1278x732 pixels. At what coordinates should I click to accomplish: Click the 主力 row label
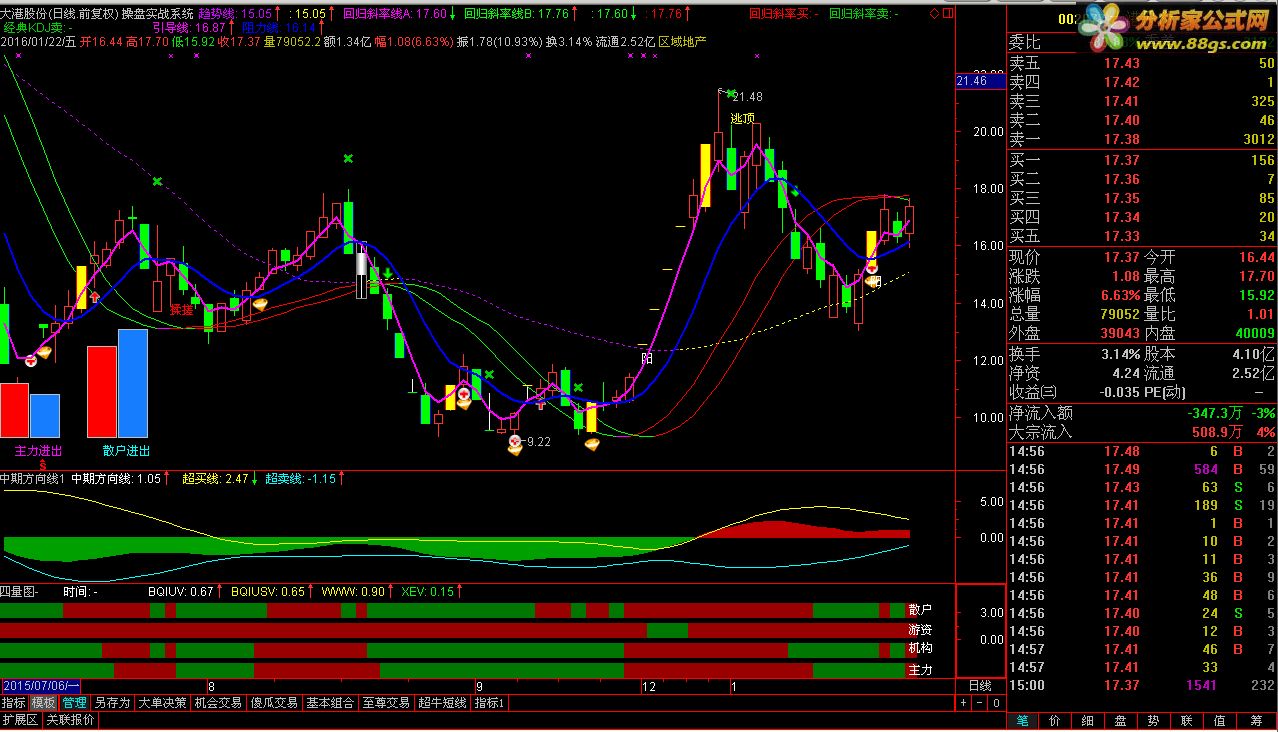pos(920,669)
